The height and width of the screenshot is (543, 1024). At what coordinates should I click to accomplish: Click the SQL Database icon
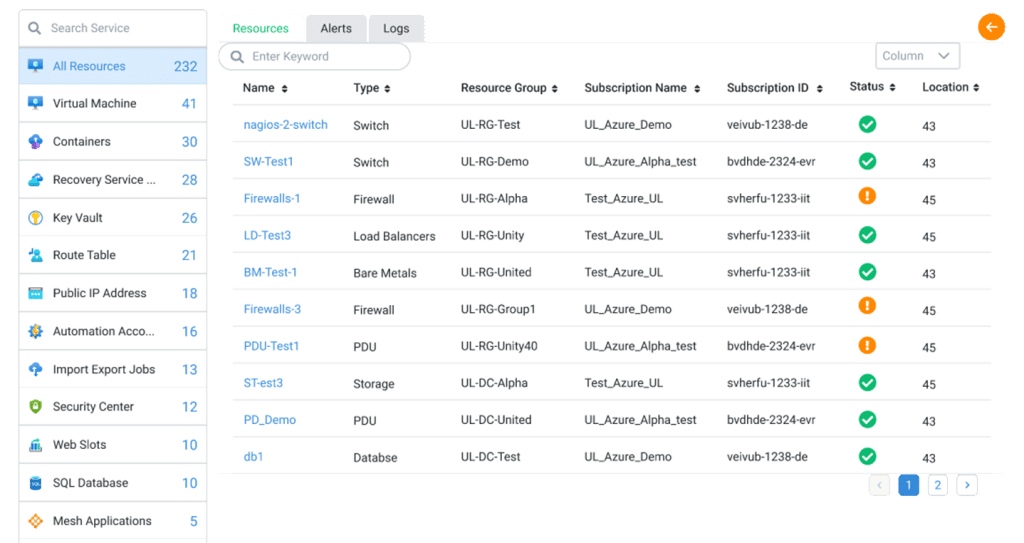tap(35, 483)
